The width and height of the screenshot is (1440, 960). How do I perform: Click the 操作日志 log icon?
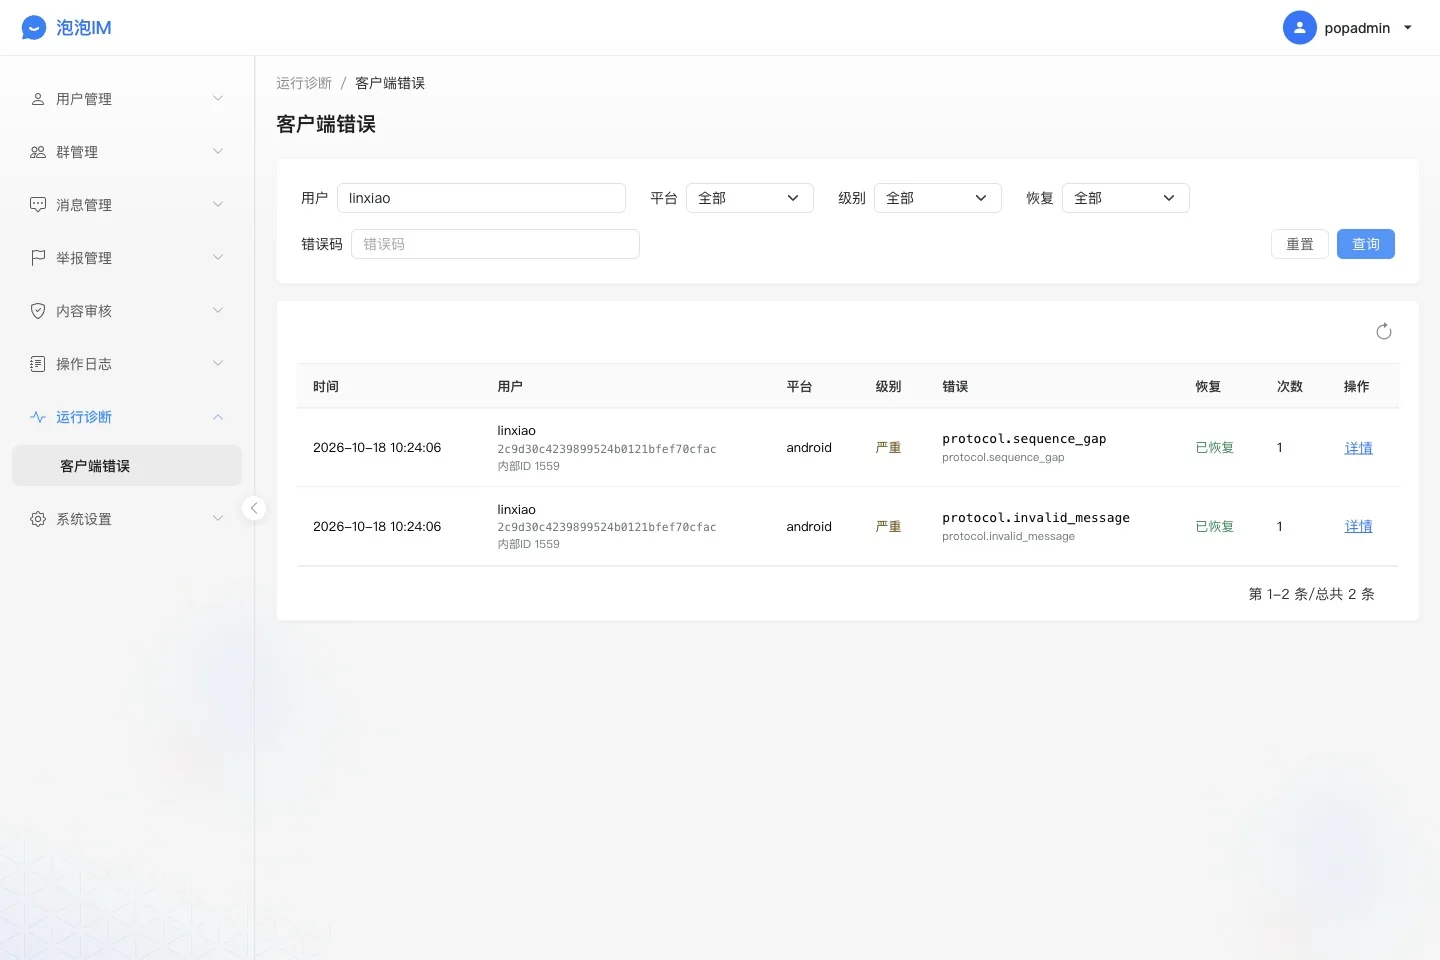click(38, 364)
